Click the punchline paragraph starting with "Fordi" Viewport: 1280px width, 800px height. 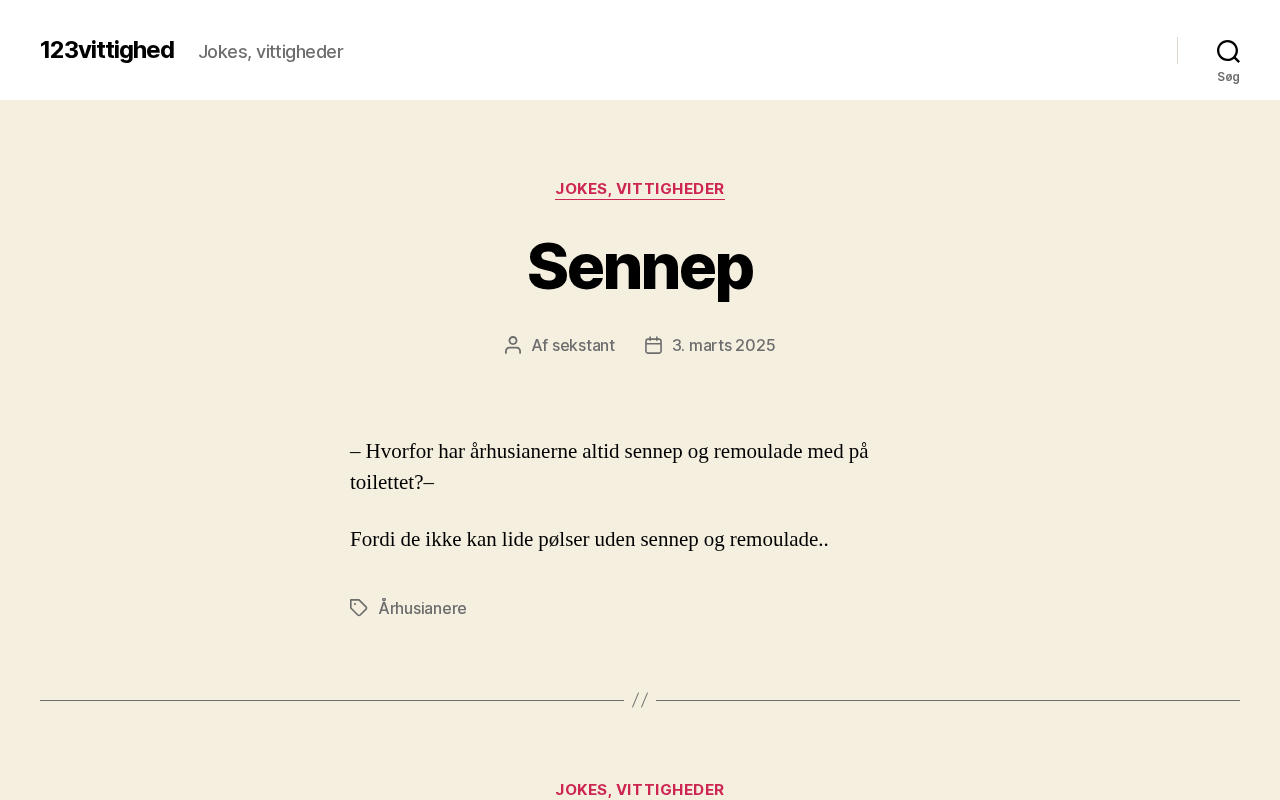pyautogui.click(x=589, y=540)
